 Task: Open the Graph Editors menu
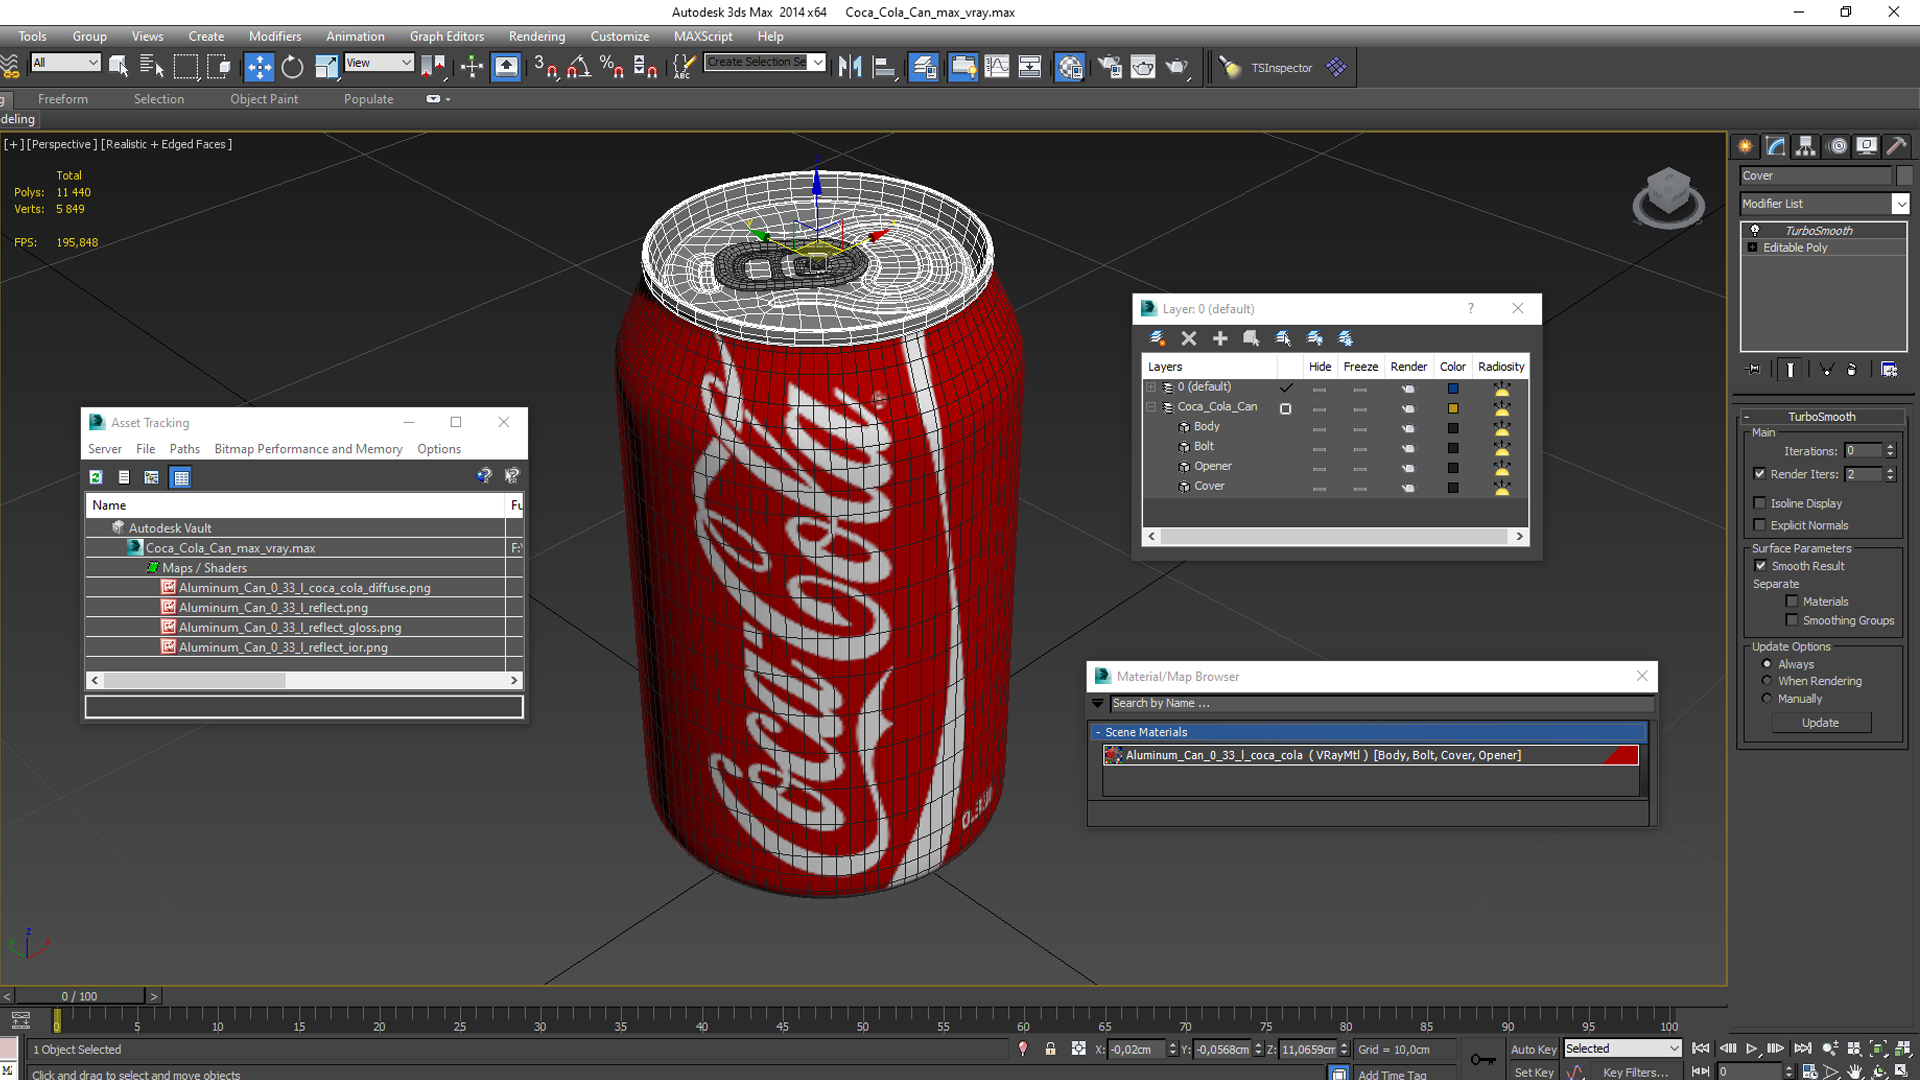[446, 36]
